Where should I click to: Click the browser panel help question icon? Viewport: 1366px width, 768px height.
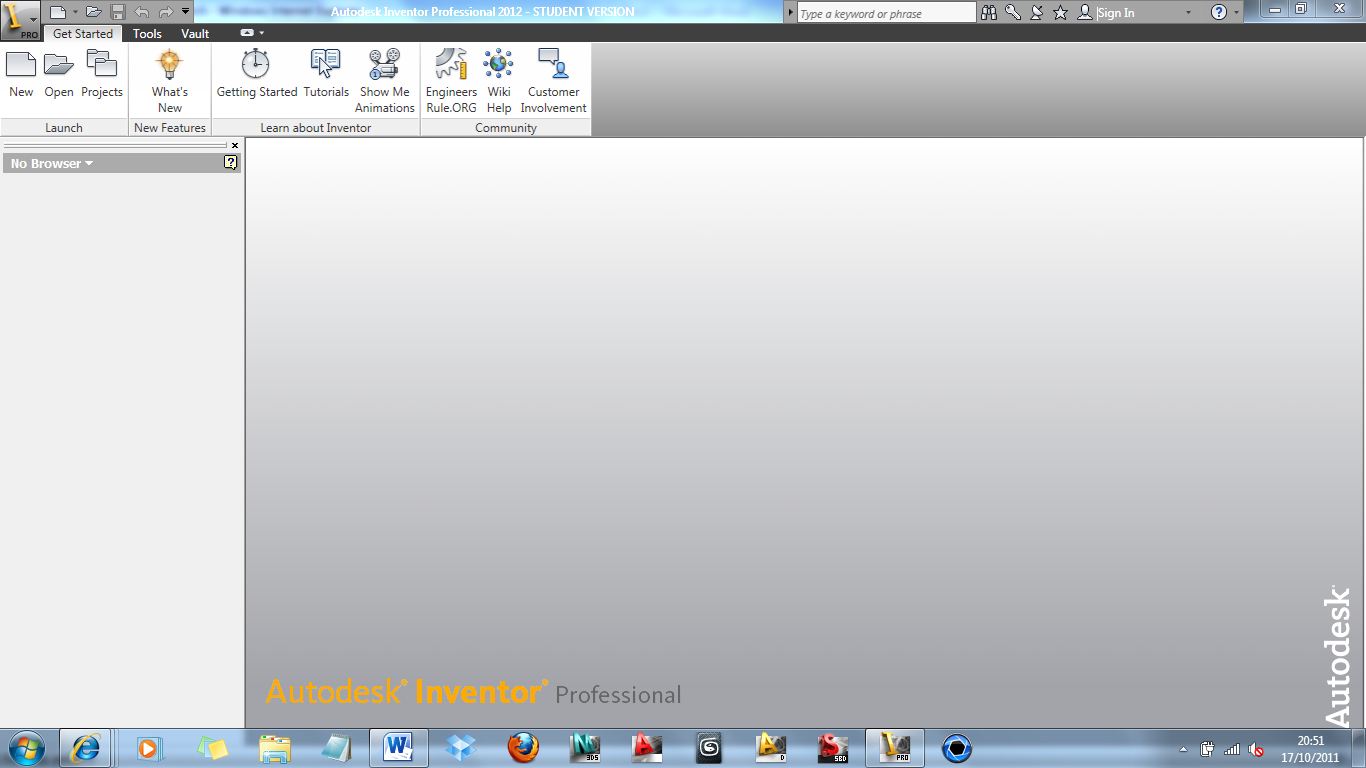click(x=231, y=162)
